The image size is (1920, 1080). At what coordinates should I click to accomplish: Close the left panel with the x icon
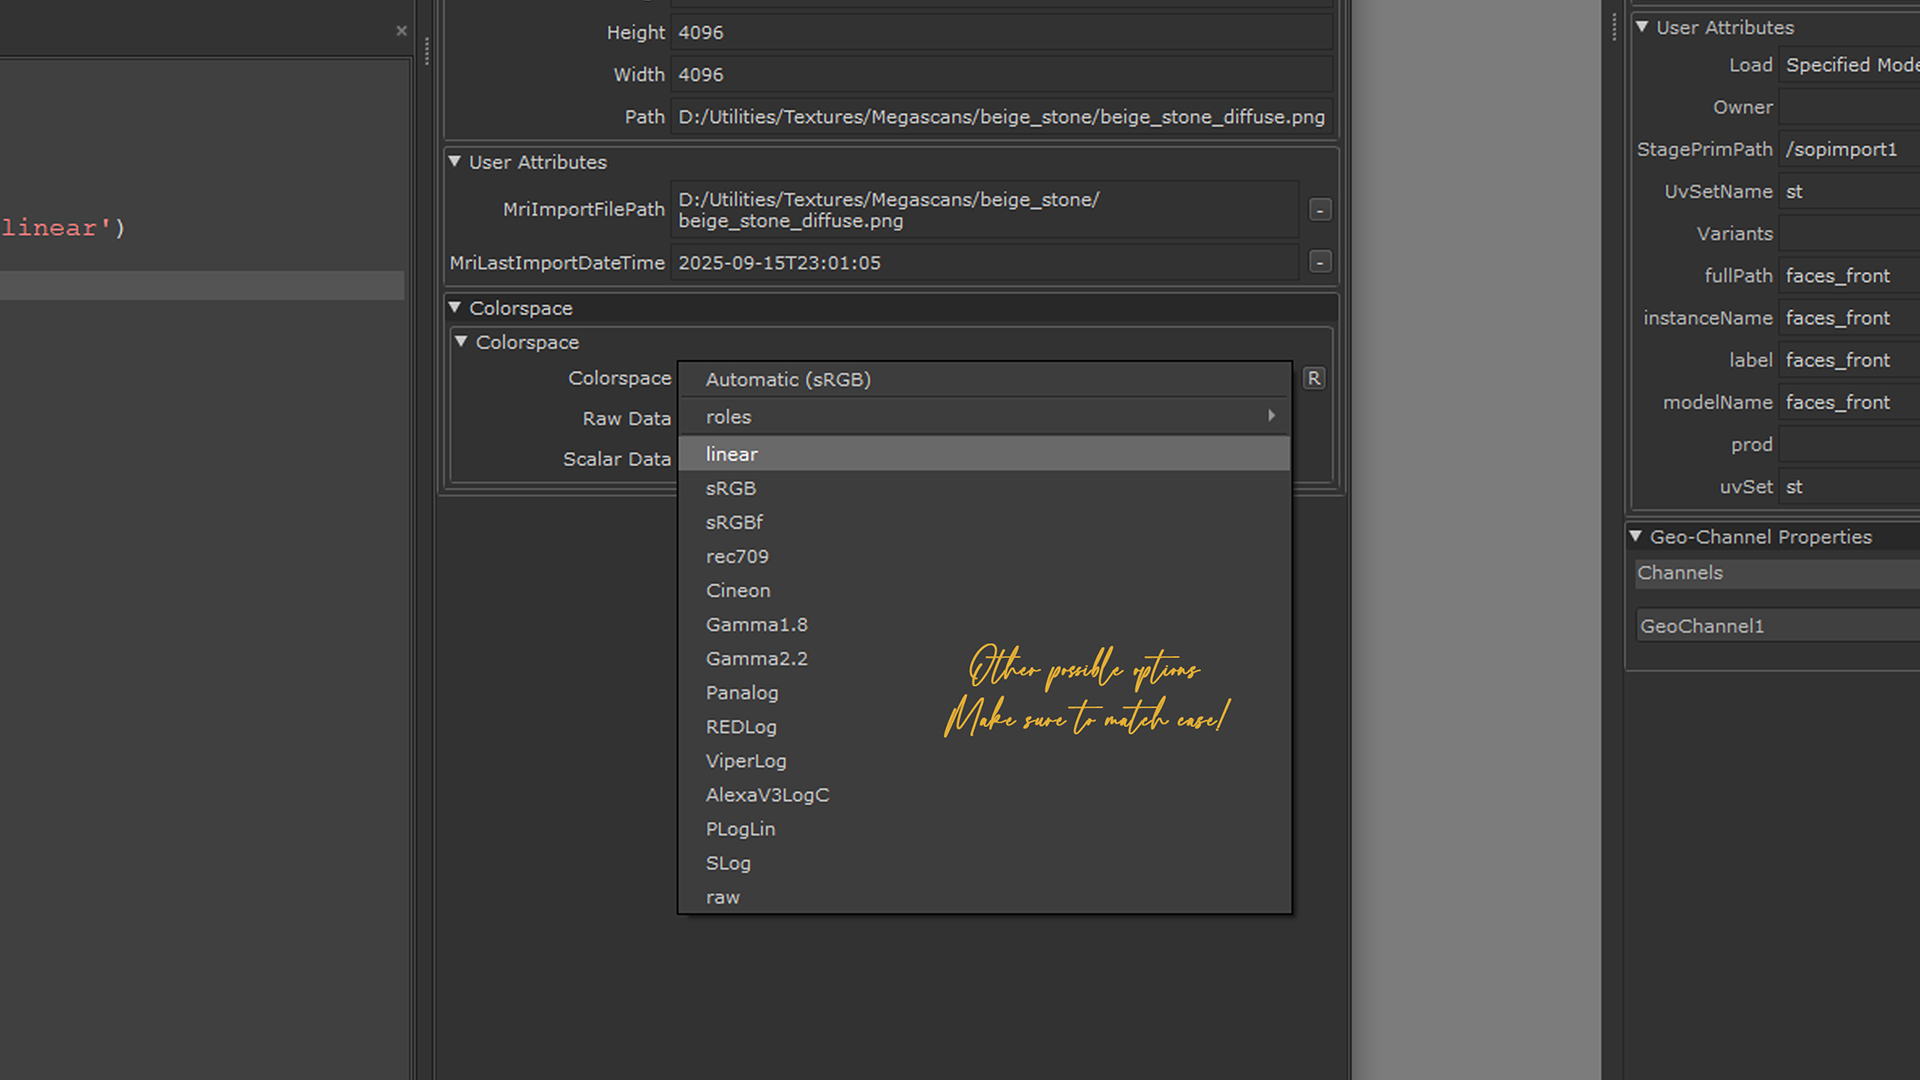pyautogui.click(x=401, y=31)
